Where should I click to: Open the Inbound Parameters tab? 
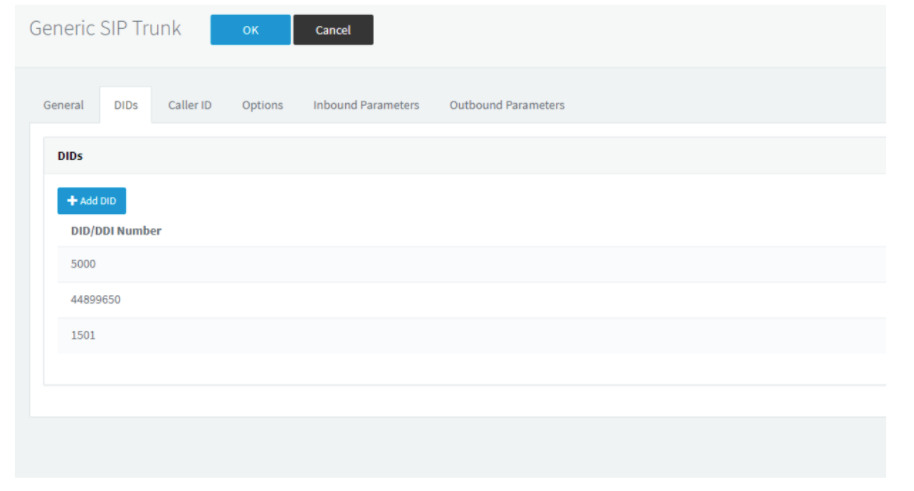pos(366,105)
